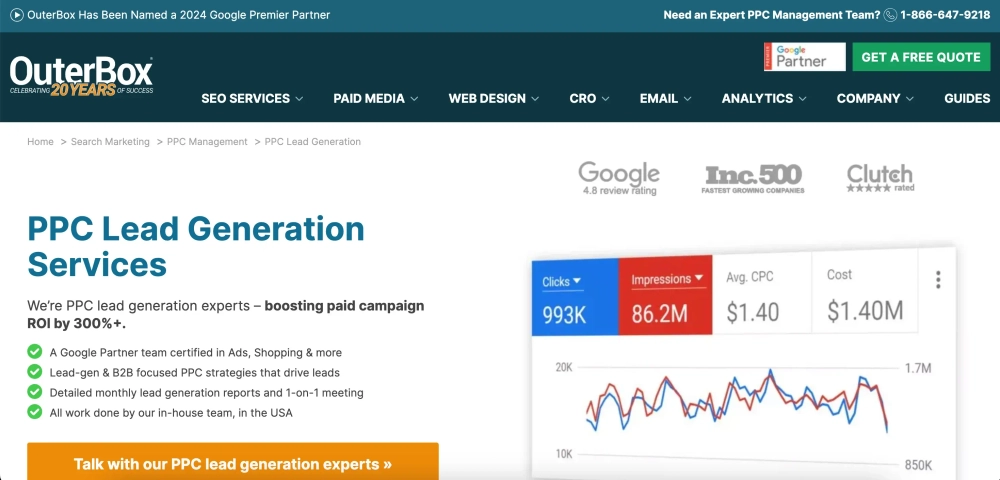
Task: Open the 2024 Google Premier Partner announcement link
Action: click(179, 15)
